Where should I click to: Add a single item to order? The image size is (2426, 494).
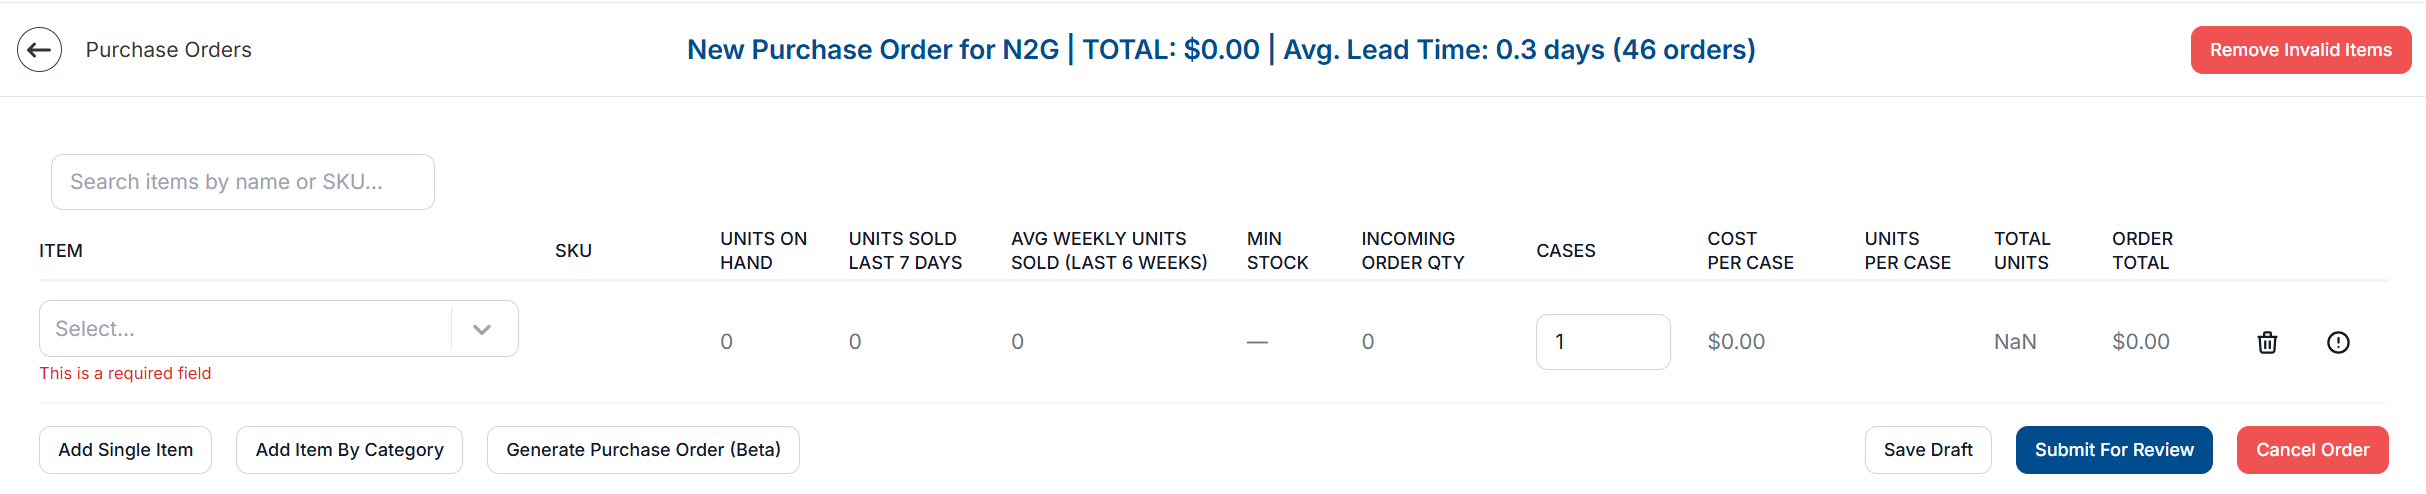(126, 450)
